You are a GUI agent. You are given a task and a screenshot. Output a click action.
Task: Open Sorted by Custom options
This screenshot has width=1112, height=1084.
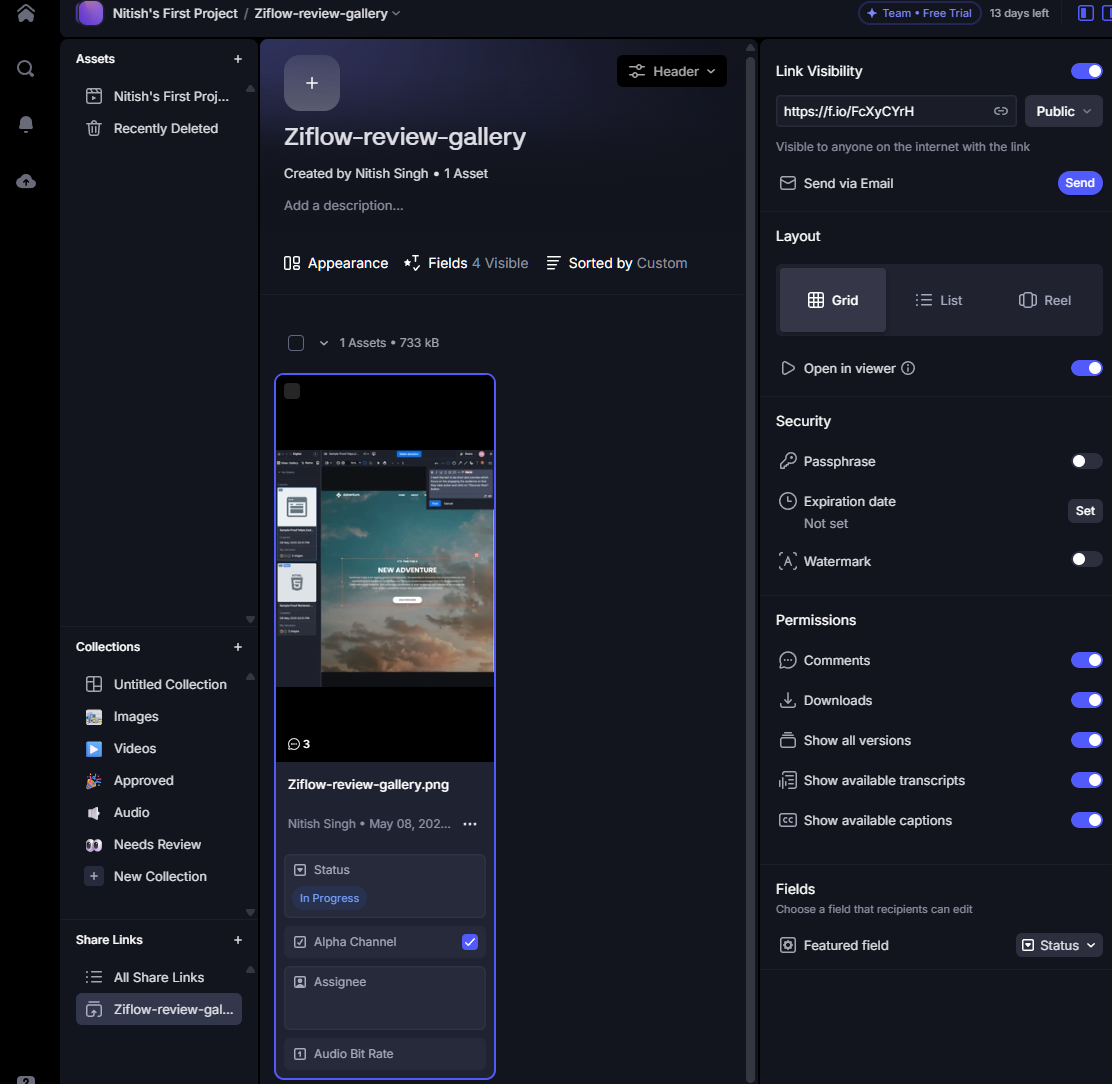coord(616,263)
